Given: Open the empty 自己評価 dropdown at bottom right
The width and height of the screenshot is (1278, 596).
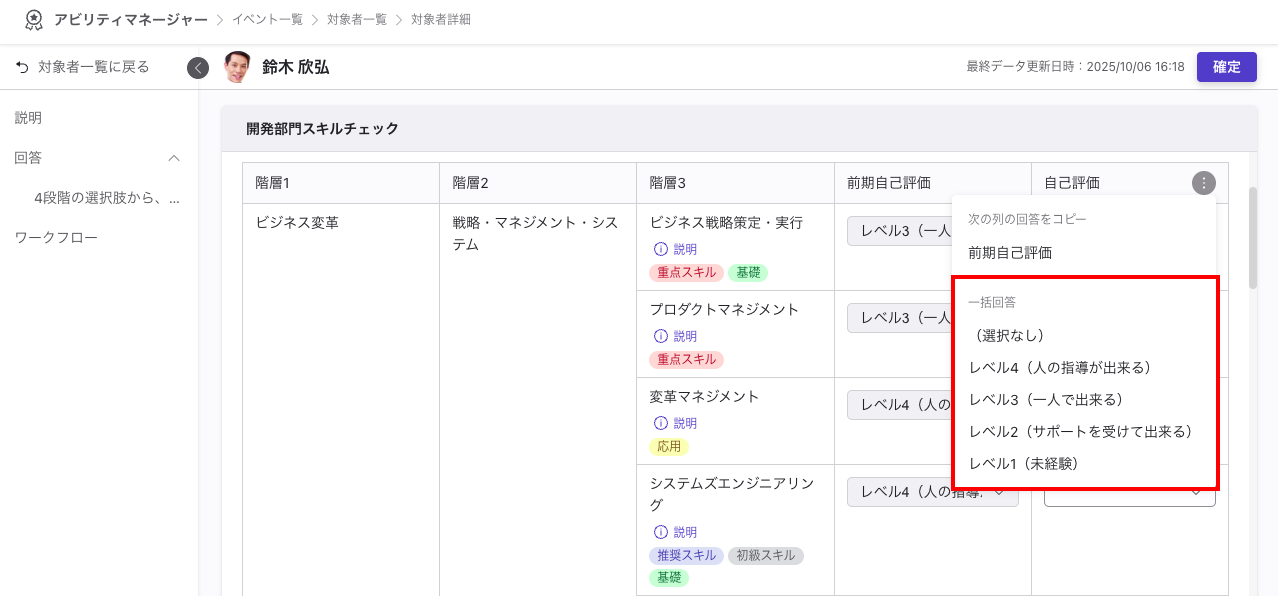Looking at the screenshot, I should pos(1128,492).
